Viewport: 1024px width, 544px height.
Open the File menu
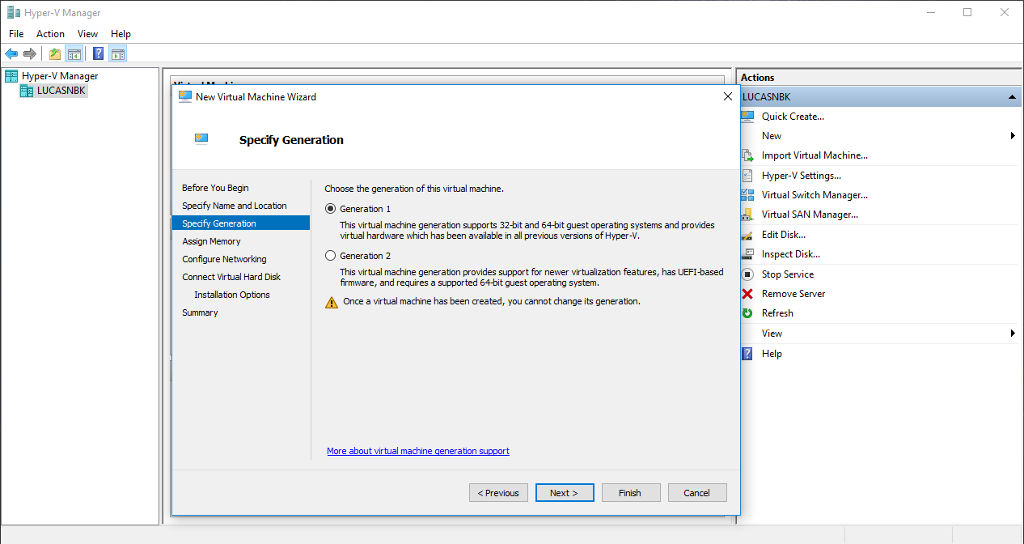(x=16, y=34)
